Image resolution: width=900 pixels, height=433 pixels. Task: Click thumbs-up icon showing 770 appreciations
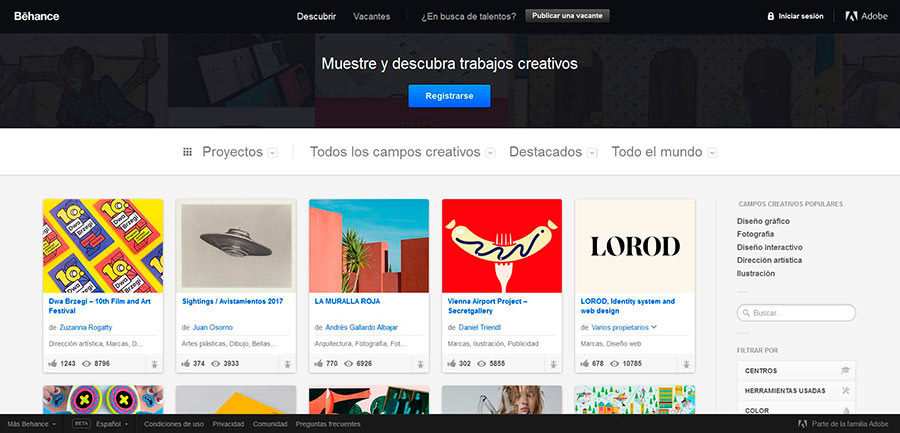319,364
